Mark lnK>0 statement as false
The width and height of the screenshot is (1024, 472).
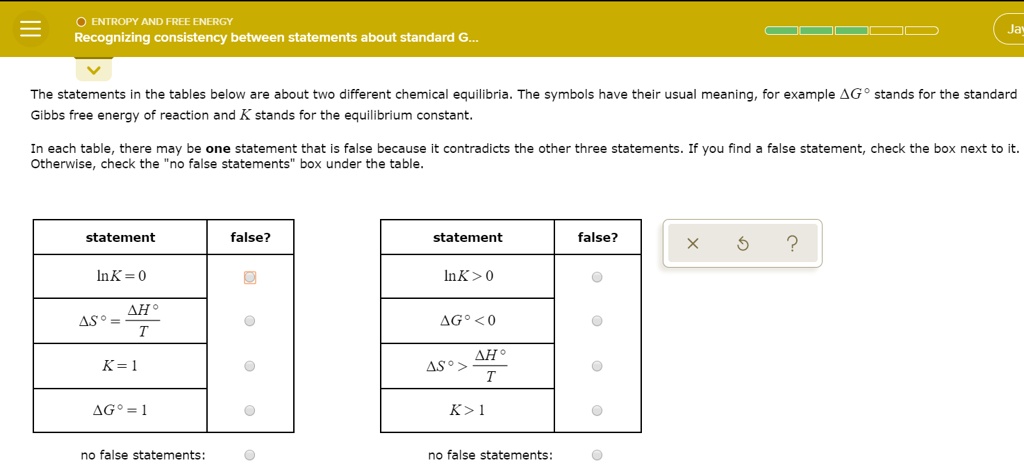pos(597,277)
